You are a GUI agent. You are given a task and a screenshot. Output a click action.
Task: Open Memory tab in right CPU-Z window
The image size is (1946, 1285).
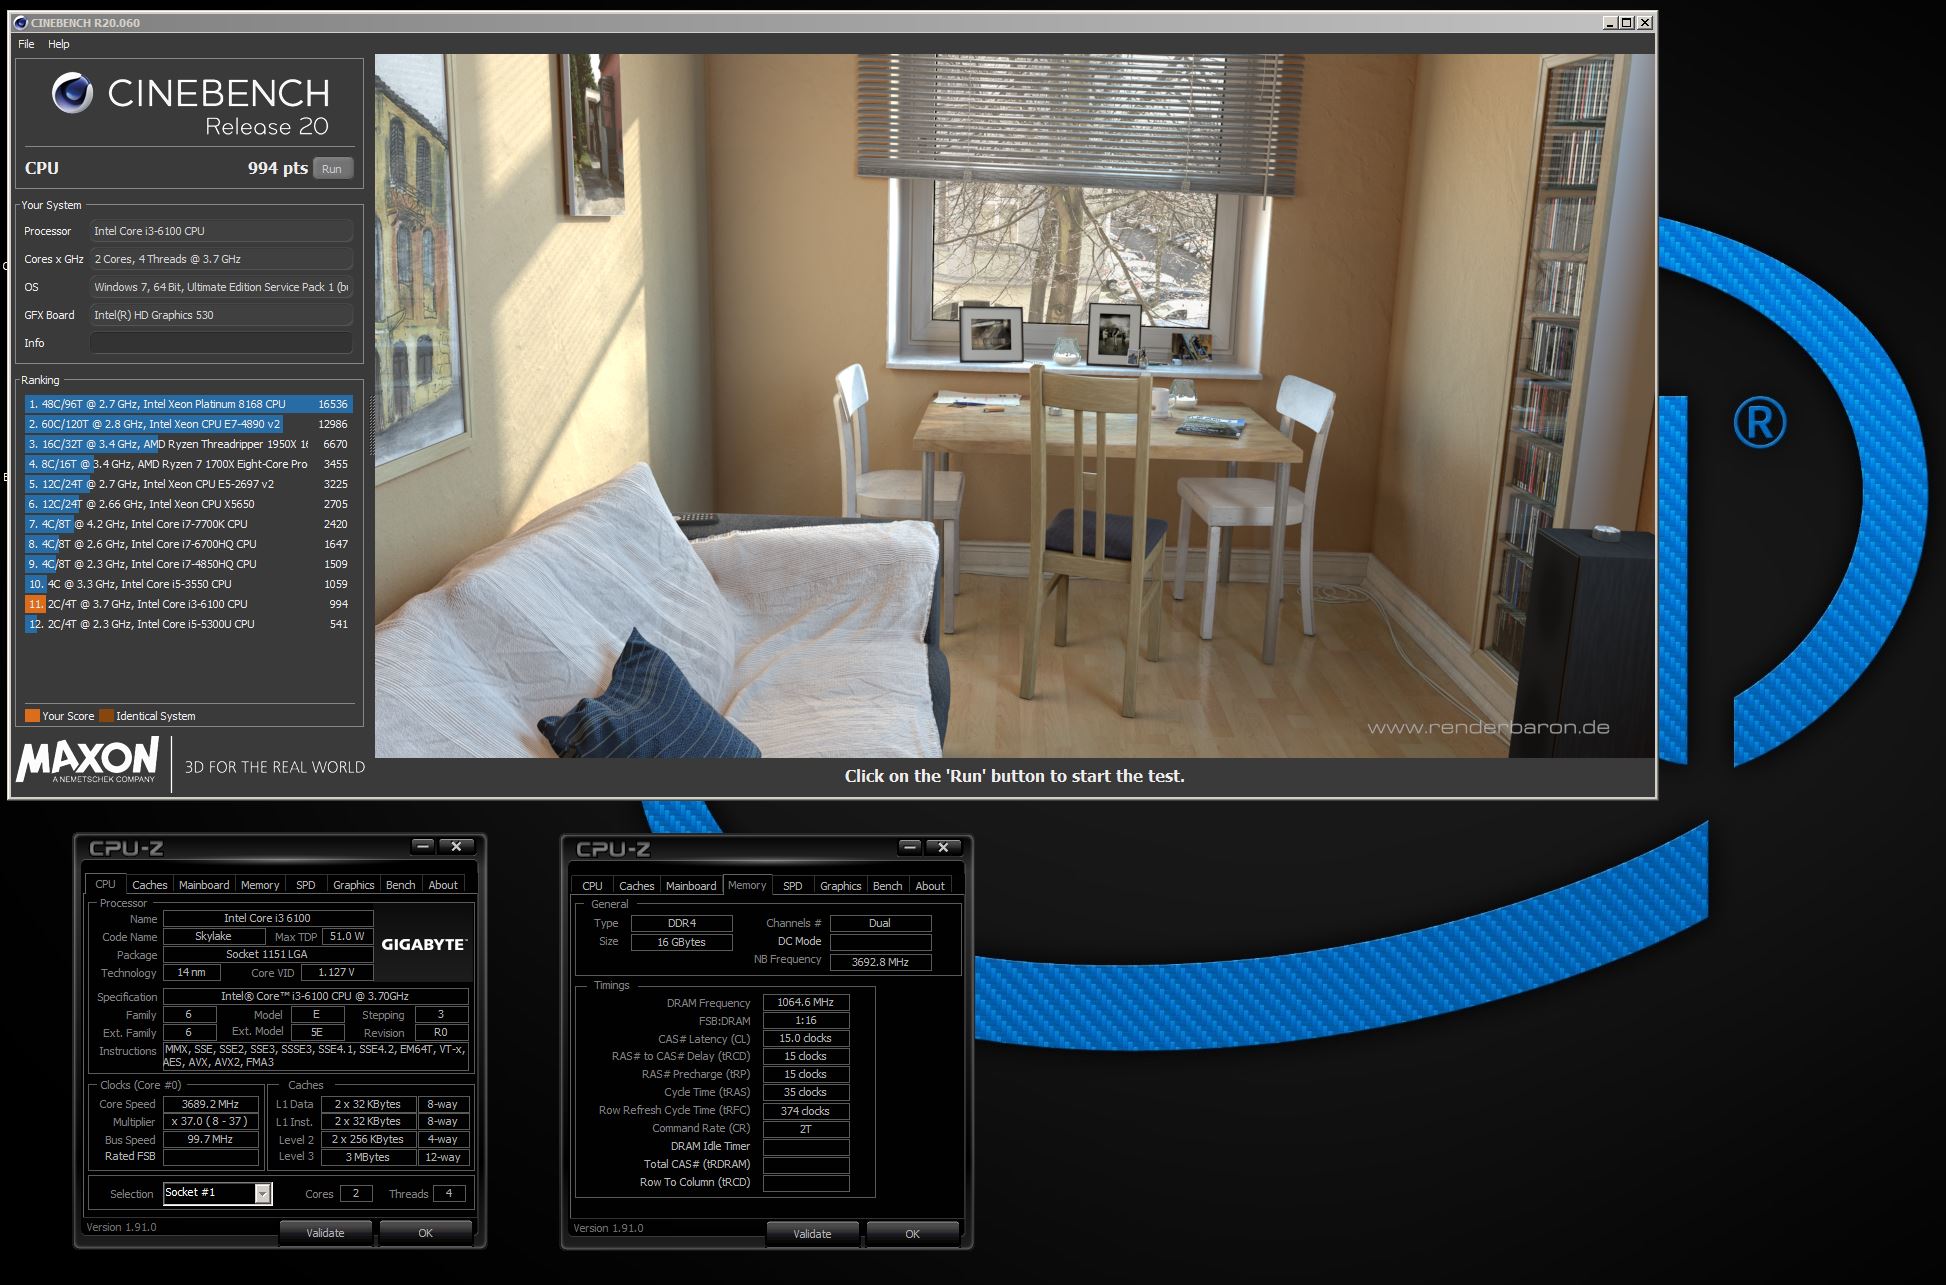[x=747, y=885]
